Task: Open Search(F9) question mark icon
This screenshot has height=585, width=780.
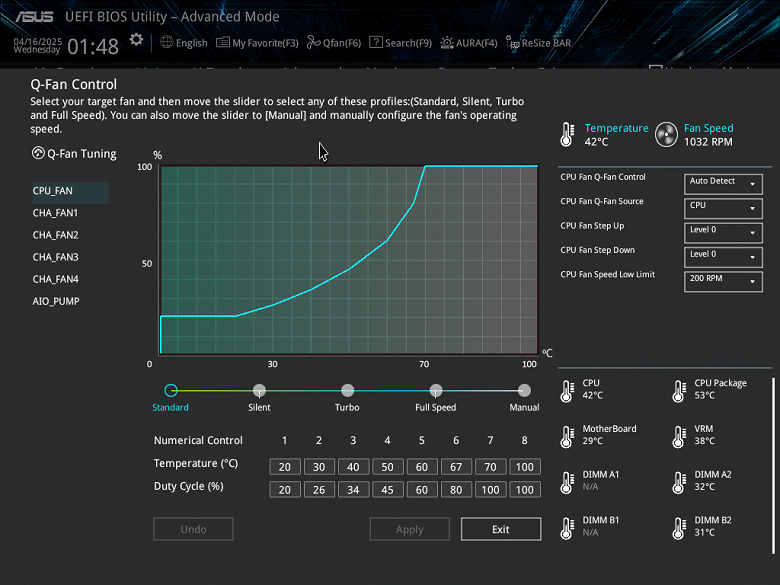Action: [376, 42]
